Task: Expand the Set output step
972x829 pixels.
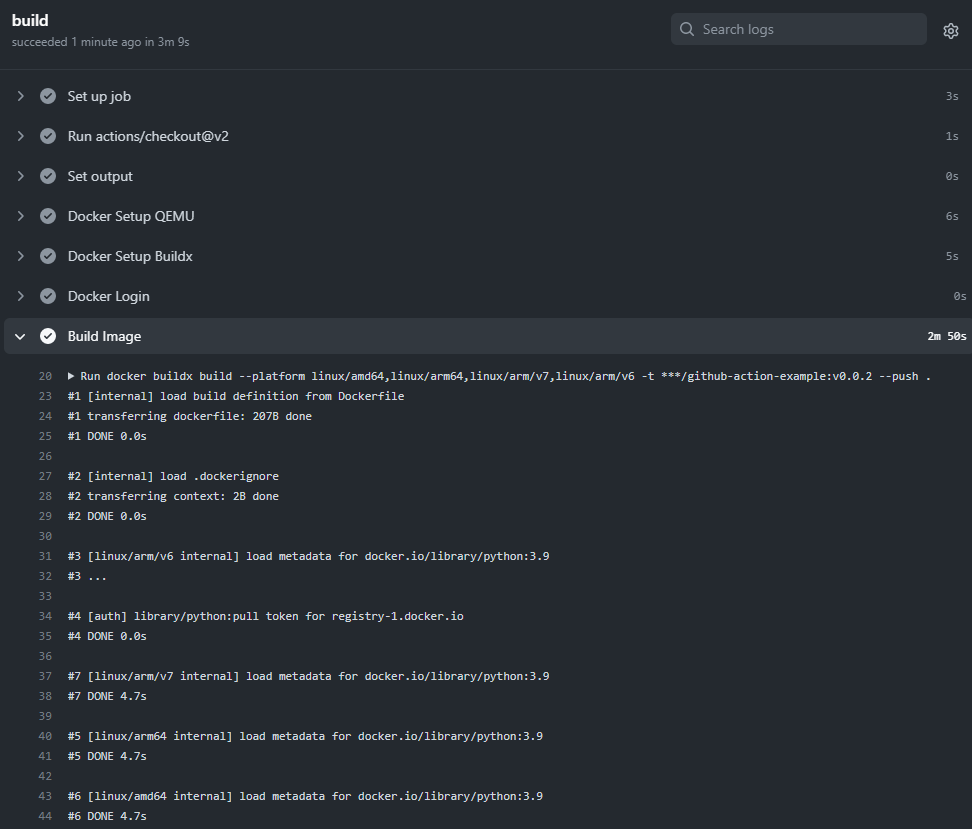Action: [19, 176]
